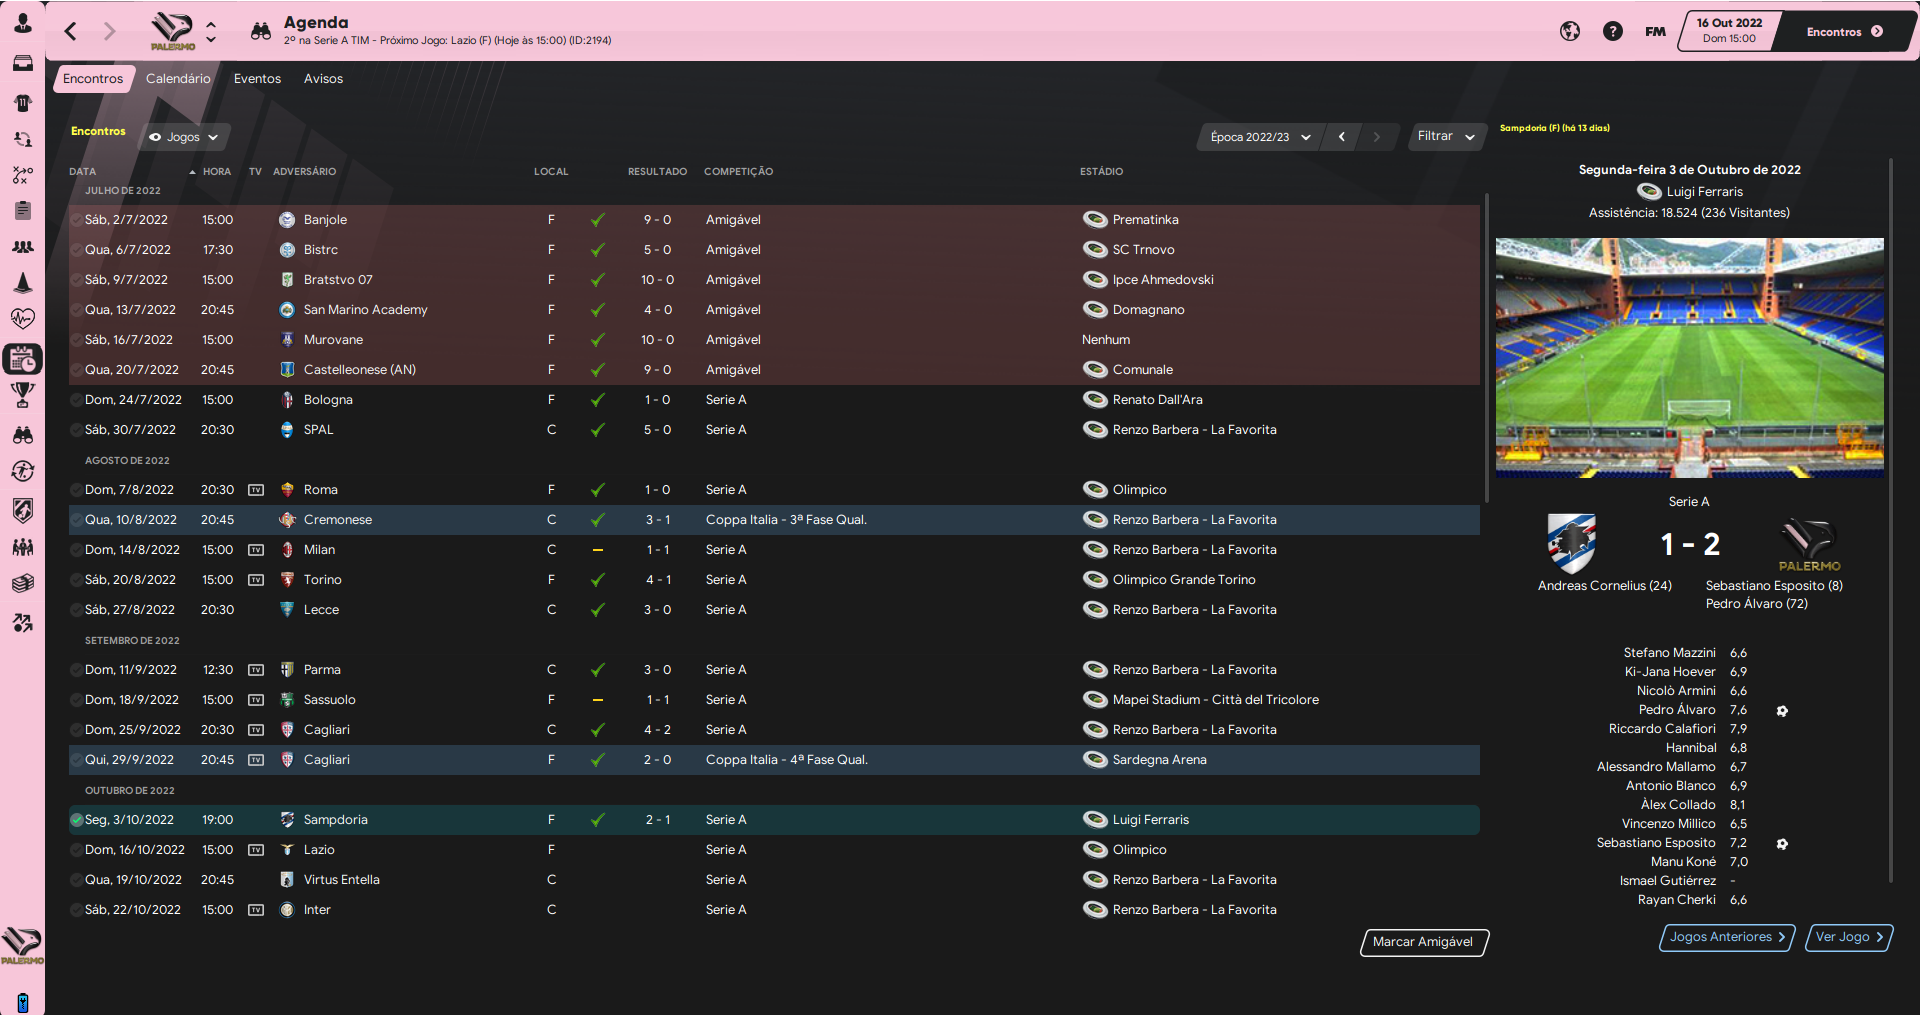Screen dimensions: 1920x1015
Task: Go to next season arrow
Action: 1376,137
